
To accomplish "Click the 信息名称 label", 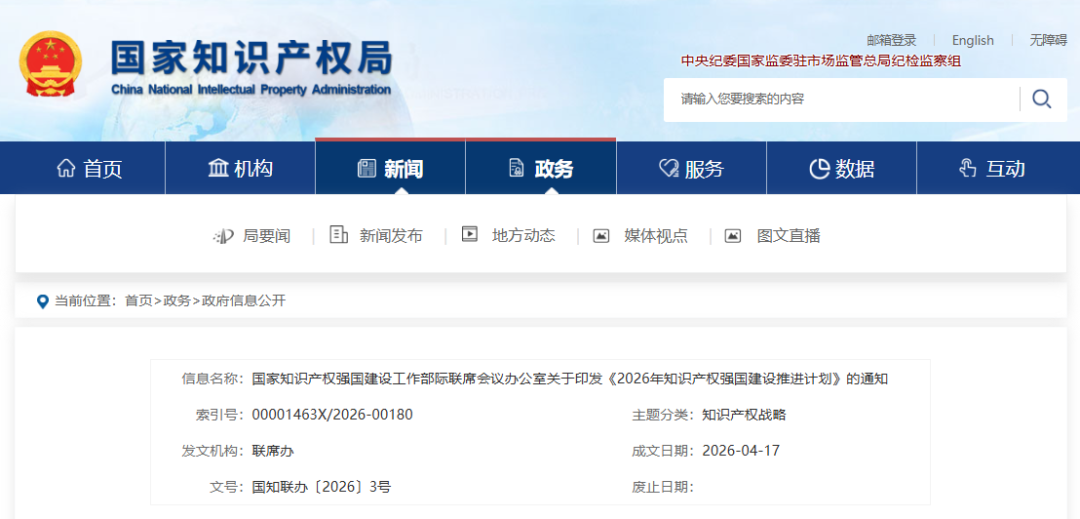I will click(x=213, y=379).
